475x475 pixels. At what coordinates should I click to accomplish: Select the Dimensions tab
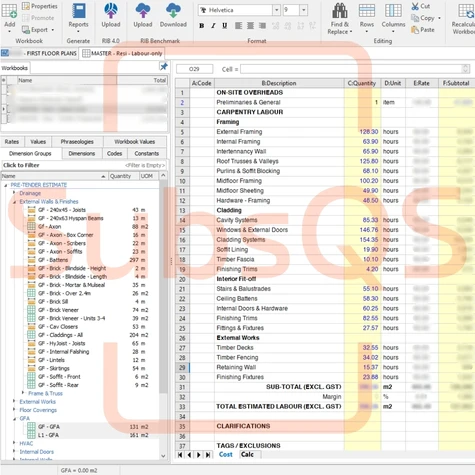click(82, 153)
